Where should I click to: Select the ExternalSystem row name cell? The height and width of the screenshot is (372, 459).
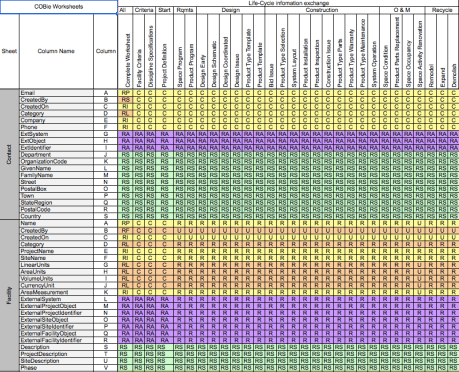point(56,299)
